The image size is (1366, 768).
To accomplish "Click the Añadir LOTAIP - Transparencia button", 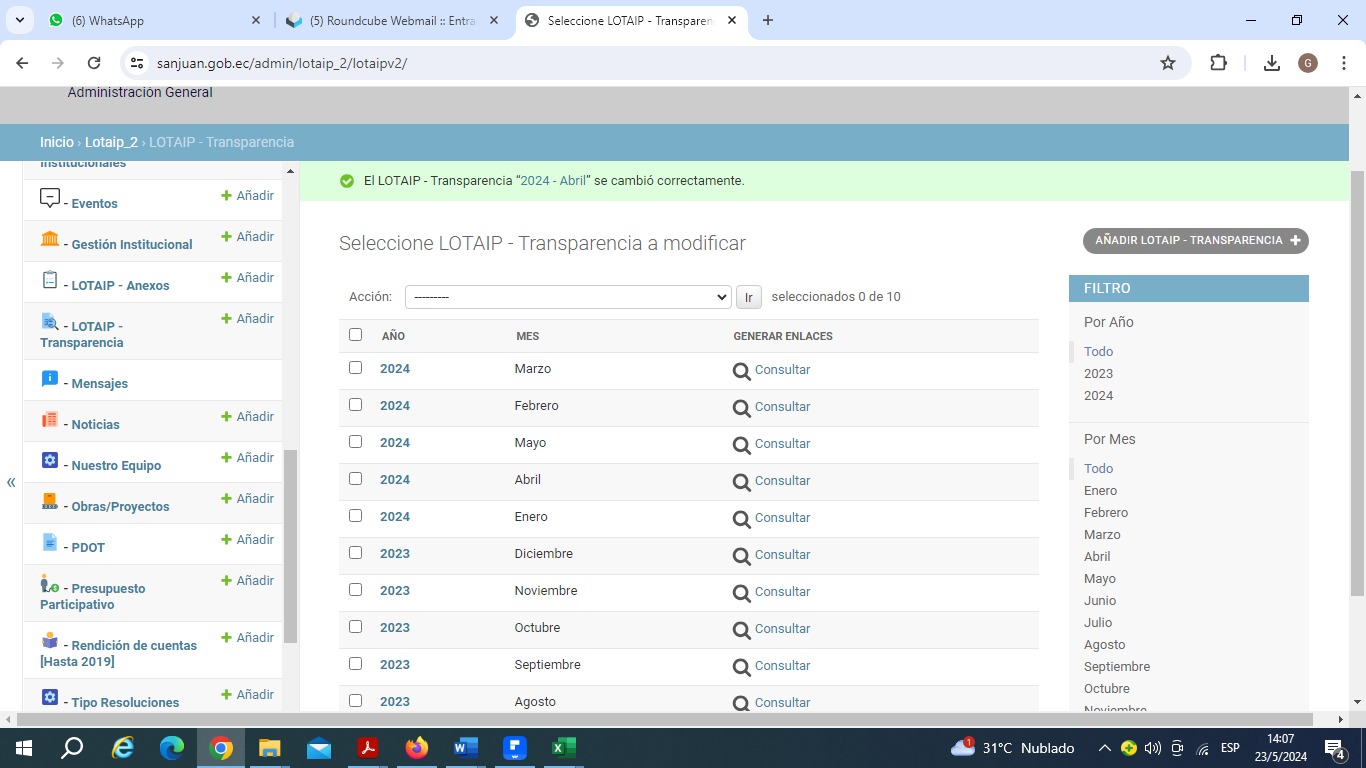I will [1195, 241].
